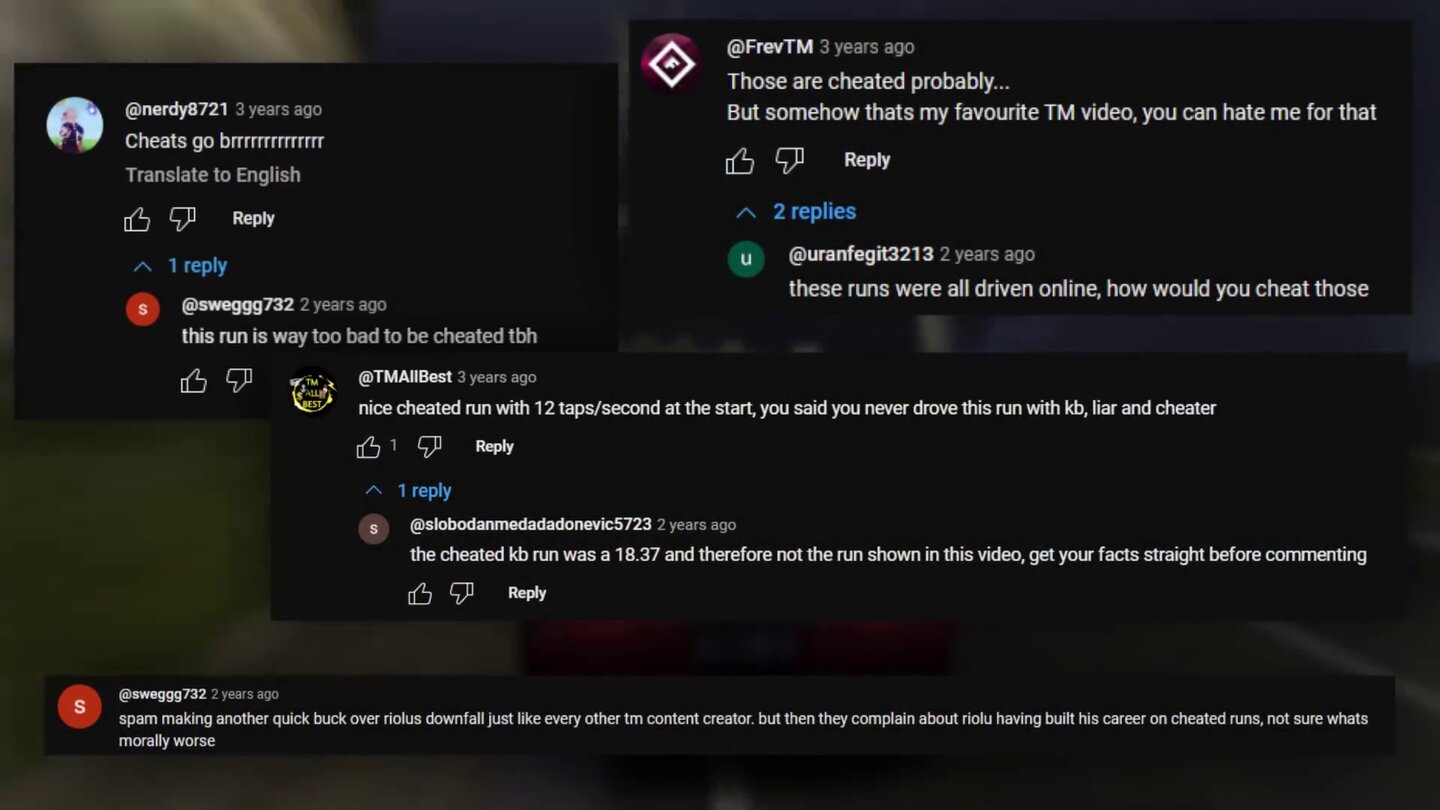Screen dimensions: 1440x810
Task: Like the @TMAllBest comment showing 1 like
Action: (369, 447)
